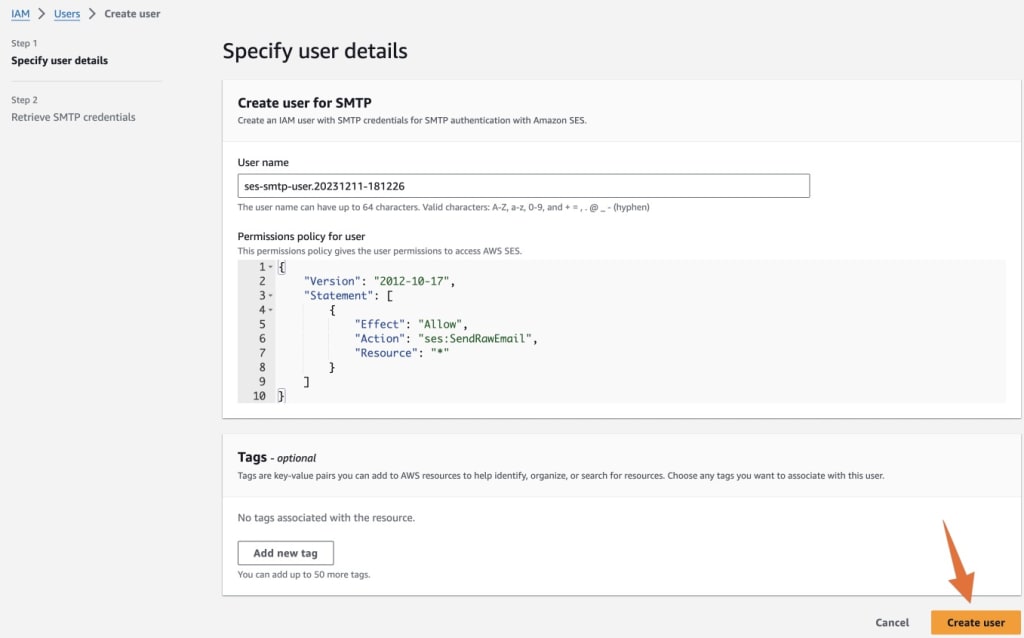Select Step 1 Specify user details
This screenshot has height=638, width=1024.
point(57,60)
